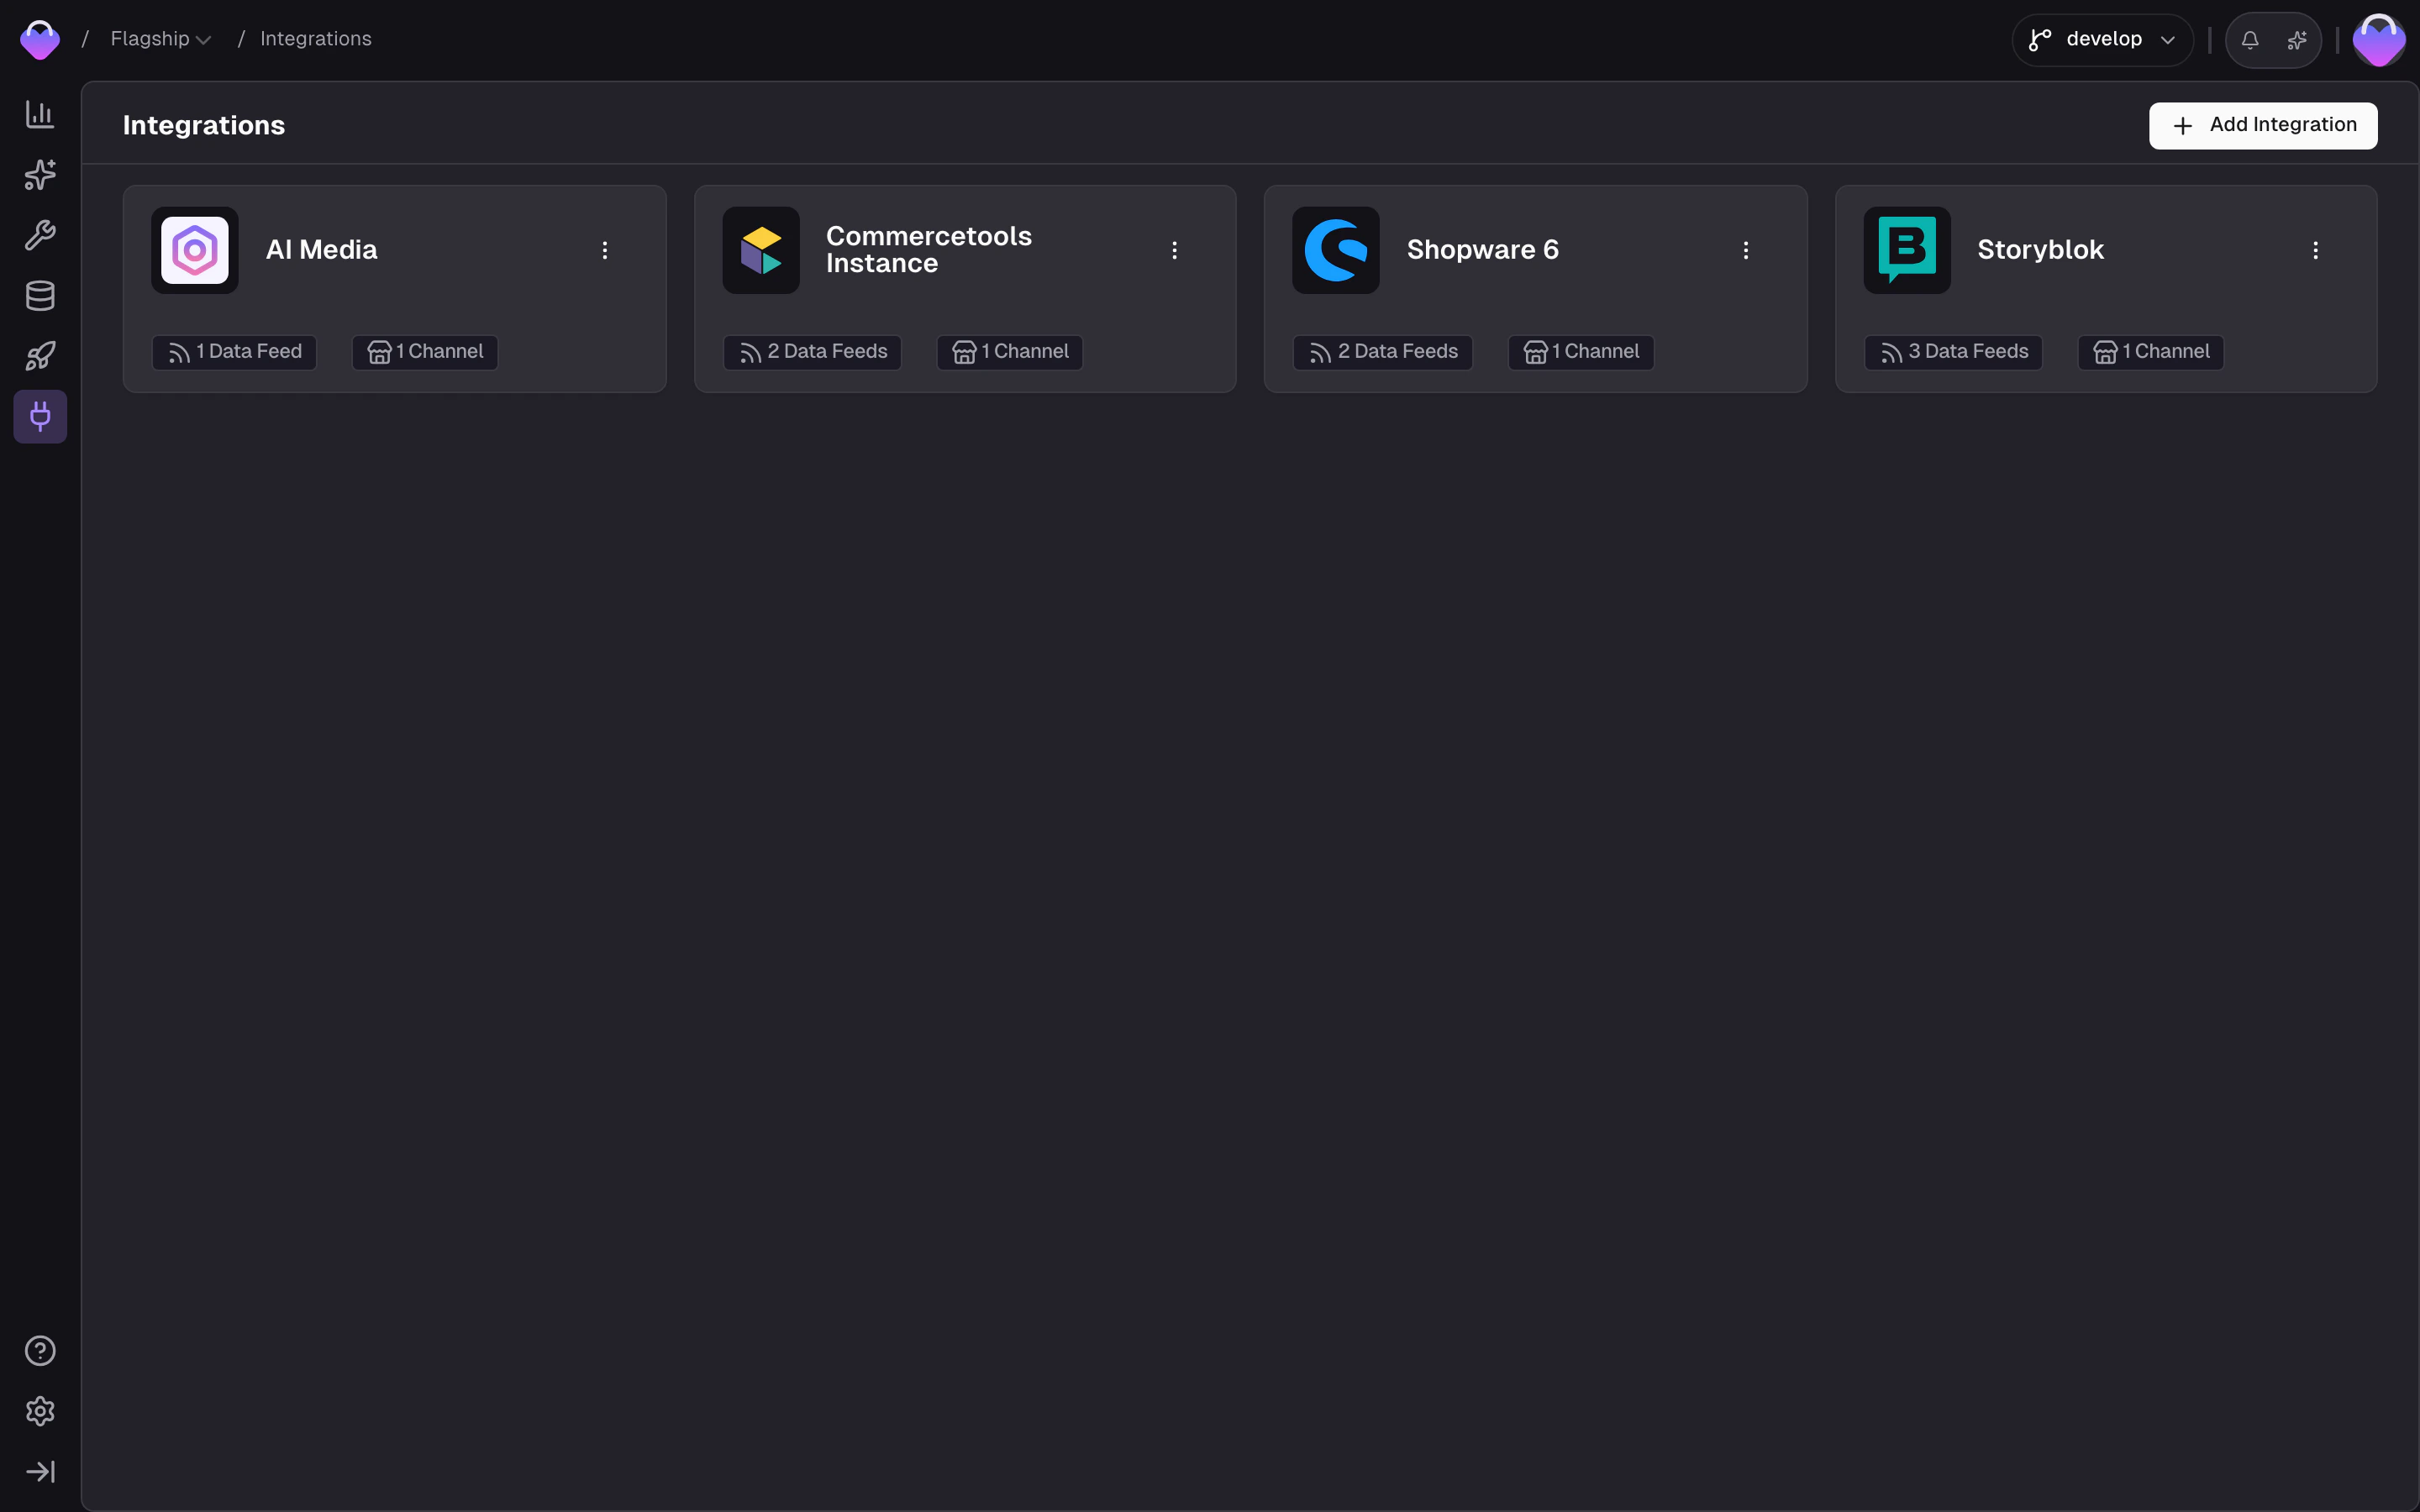Click AI Media's 1 Channel badge
This screenshot has width=2420, height=1512.
(x=425, y=352)
